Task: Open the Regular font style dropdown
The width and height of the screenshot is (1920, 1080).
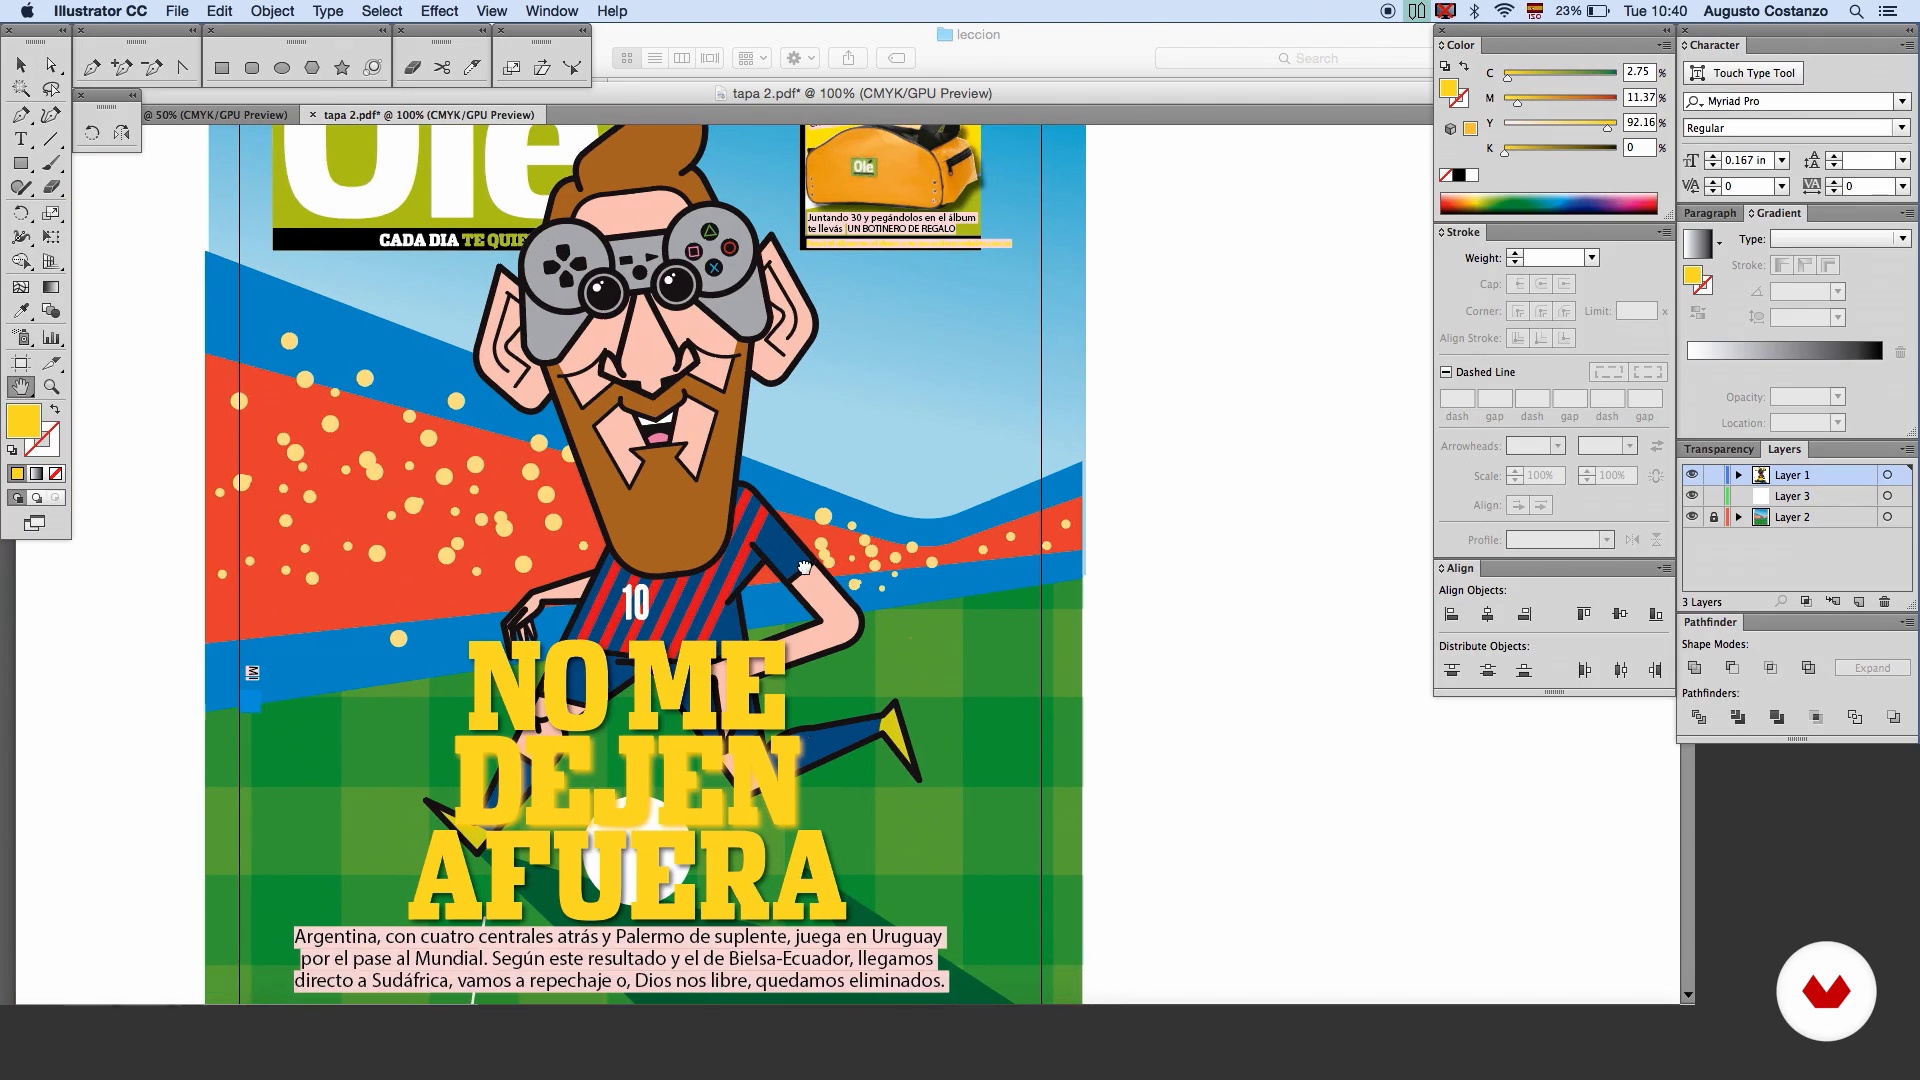Action: (1902, 128)
